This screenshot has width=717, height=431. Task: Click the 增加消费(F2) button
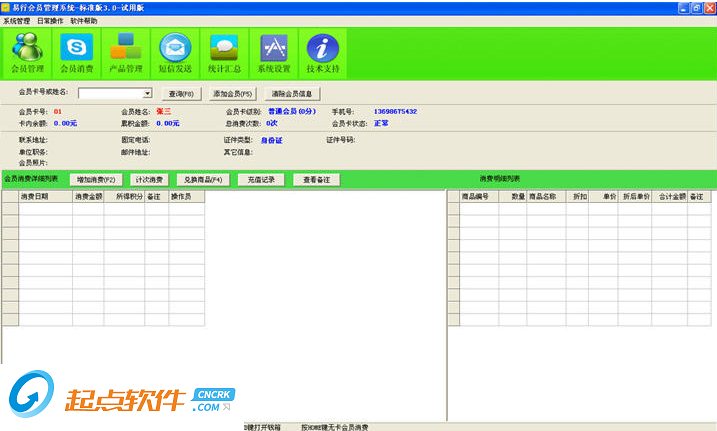pyautogui.click(x=96, y=180)
